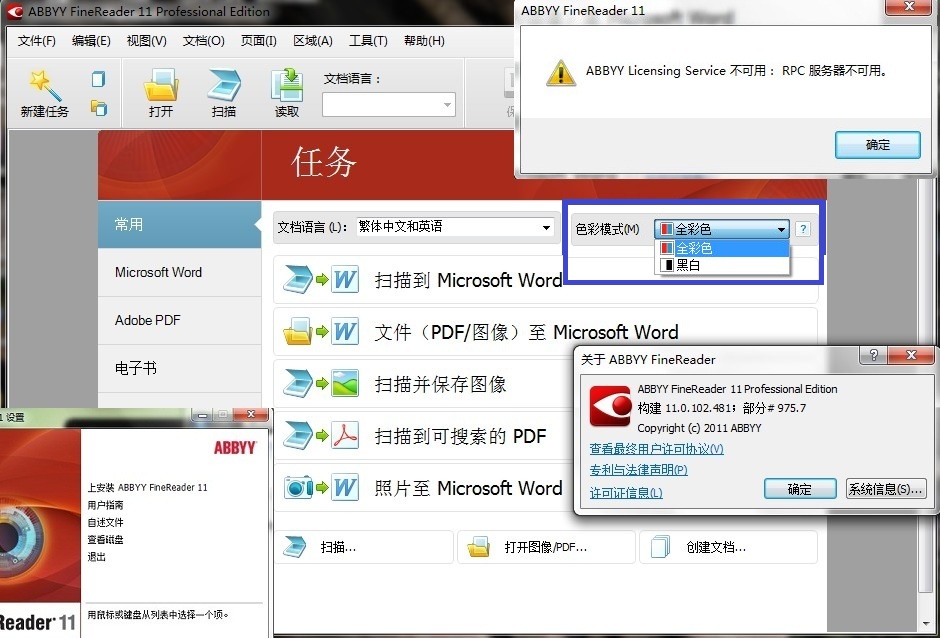
Task: Expand the task pane 文档语言(L) dropdown
Action: click(x=546, y=227)
